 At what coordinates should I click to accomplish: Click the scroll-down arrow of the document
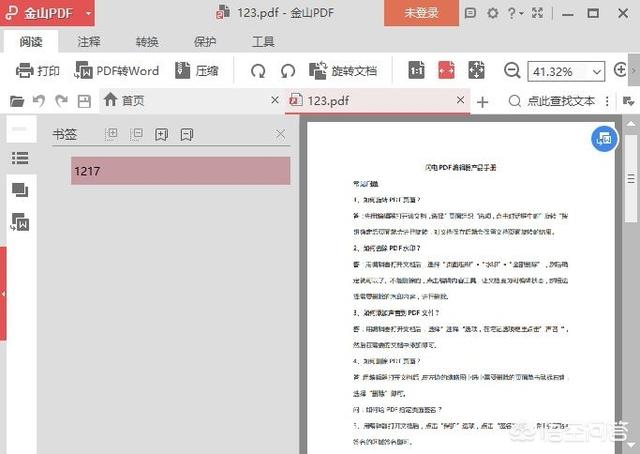(631, 445)
